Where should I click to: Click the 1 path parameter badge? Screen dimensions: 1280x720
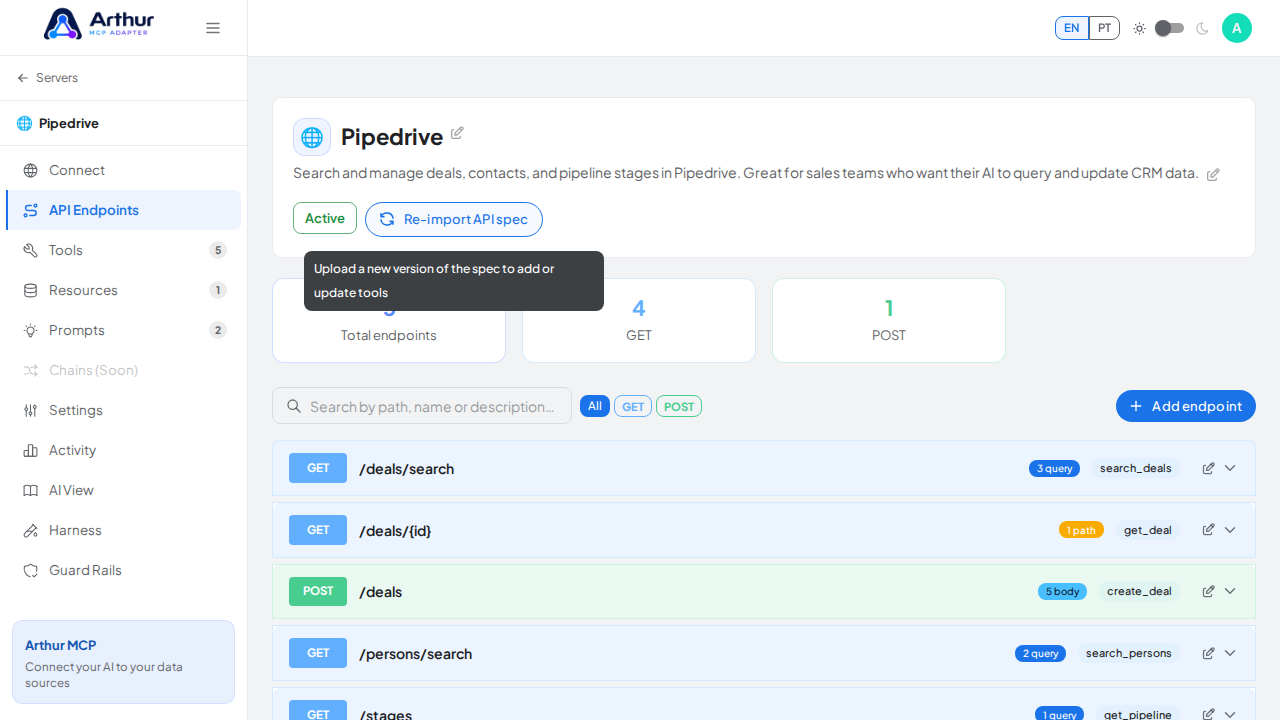click(1081, 530)
